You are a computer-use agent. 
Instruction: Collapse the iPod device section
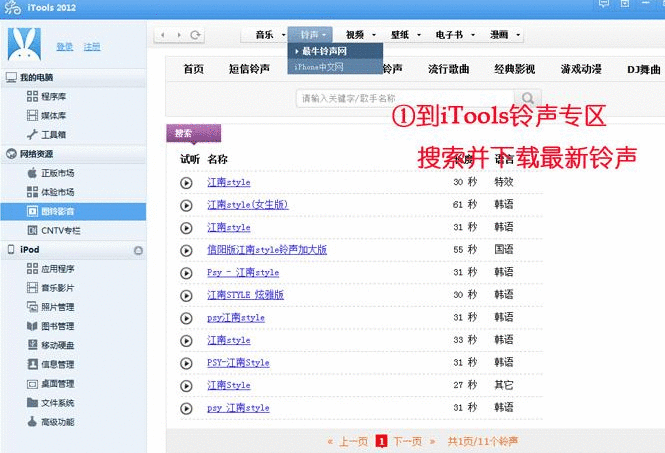point(73,249)
